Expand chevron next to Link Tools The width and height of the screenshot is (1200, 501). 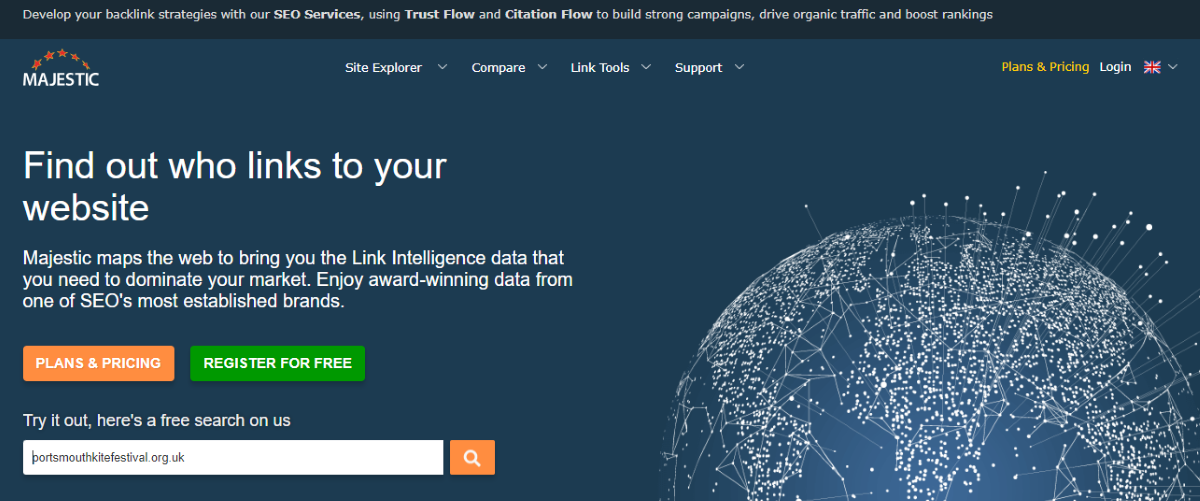[646, 67]
